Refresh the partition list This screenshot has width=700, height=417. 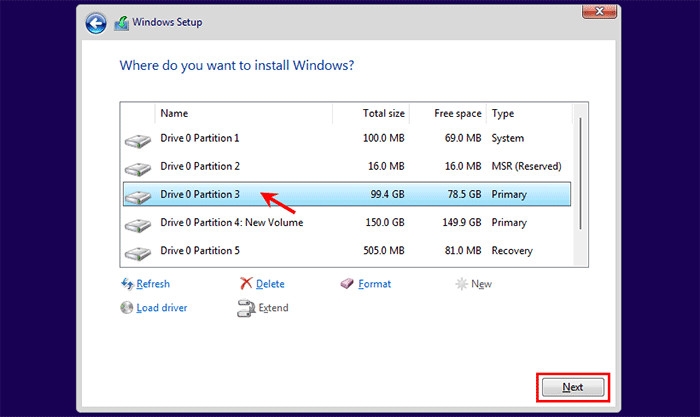click(153, 284)
